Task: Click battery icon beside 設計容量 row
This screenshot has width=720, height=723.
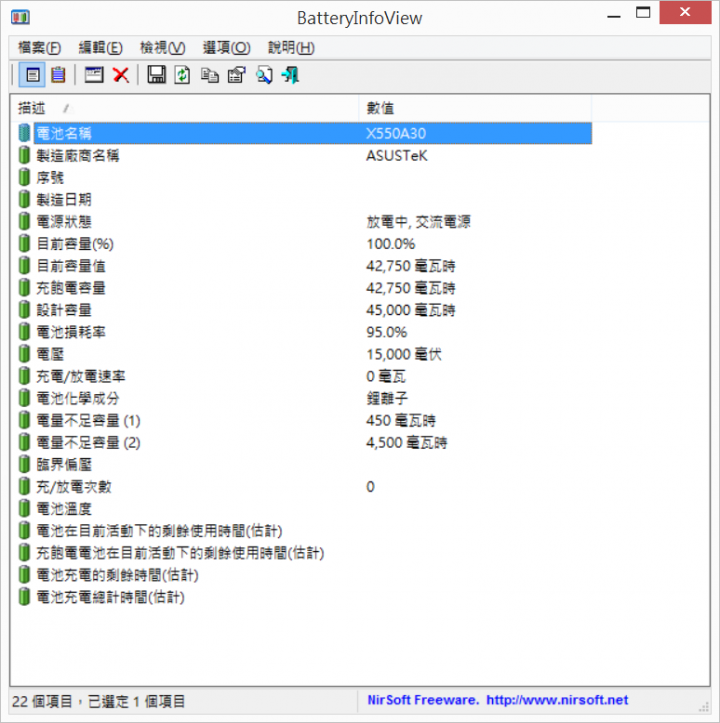Action: coord(24,310)
